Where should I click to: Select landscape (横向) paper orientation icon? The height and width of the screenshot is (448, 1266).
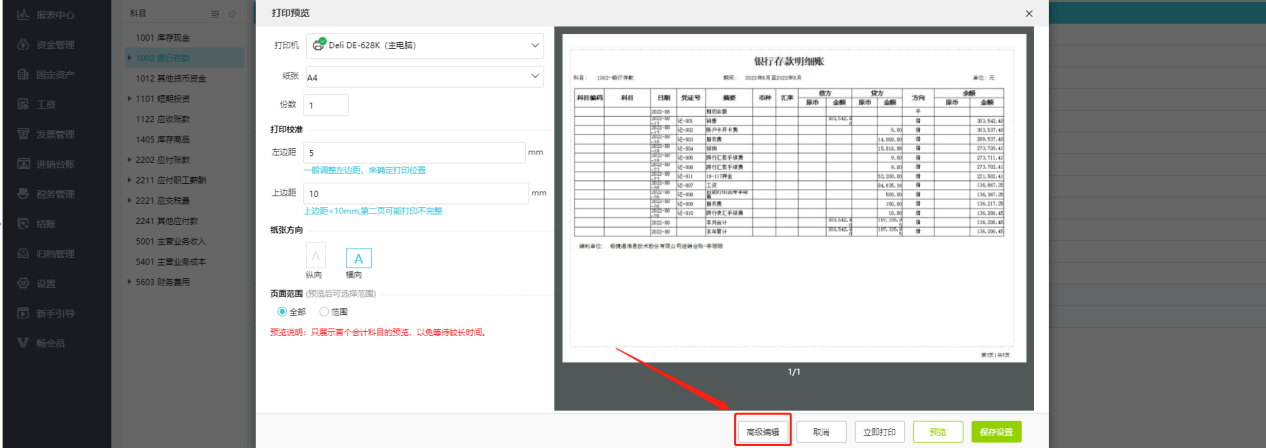tap(359, 258)
